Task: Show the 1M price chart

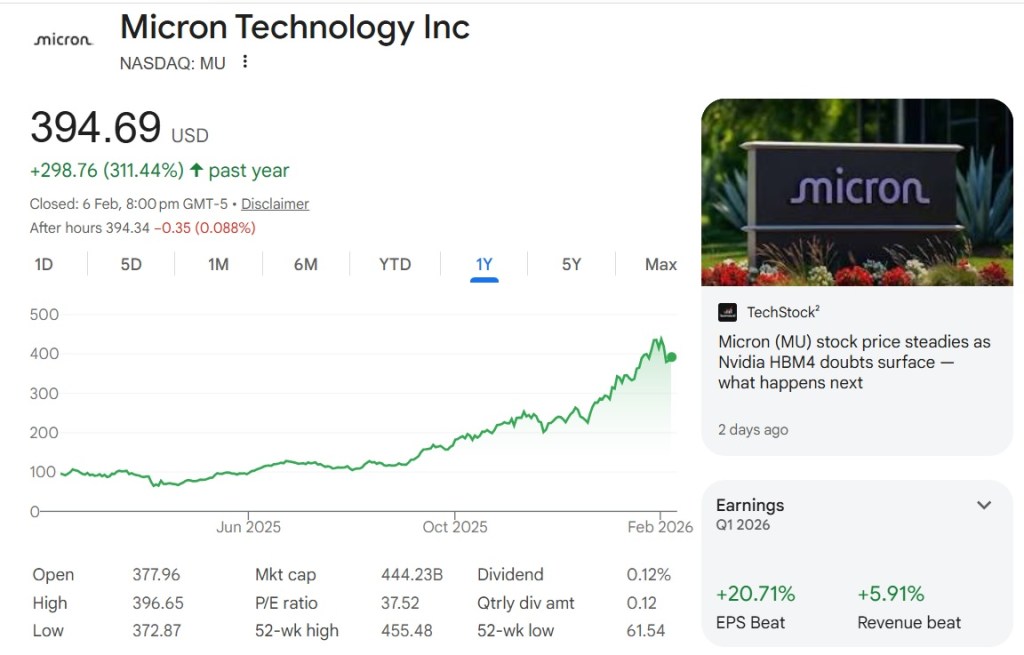Action: (218, 264)
